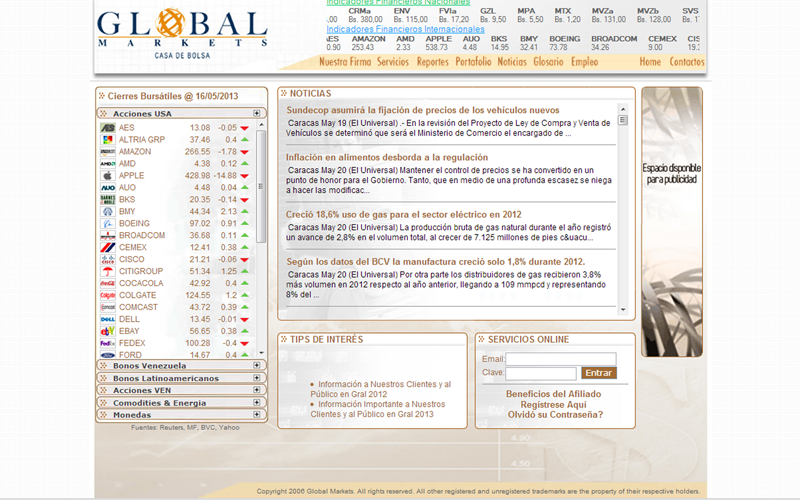Click the Espacio disponible para publicidad banner

[x=672, y=221]
